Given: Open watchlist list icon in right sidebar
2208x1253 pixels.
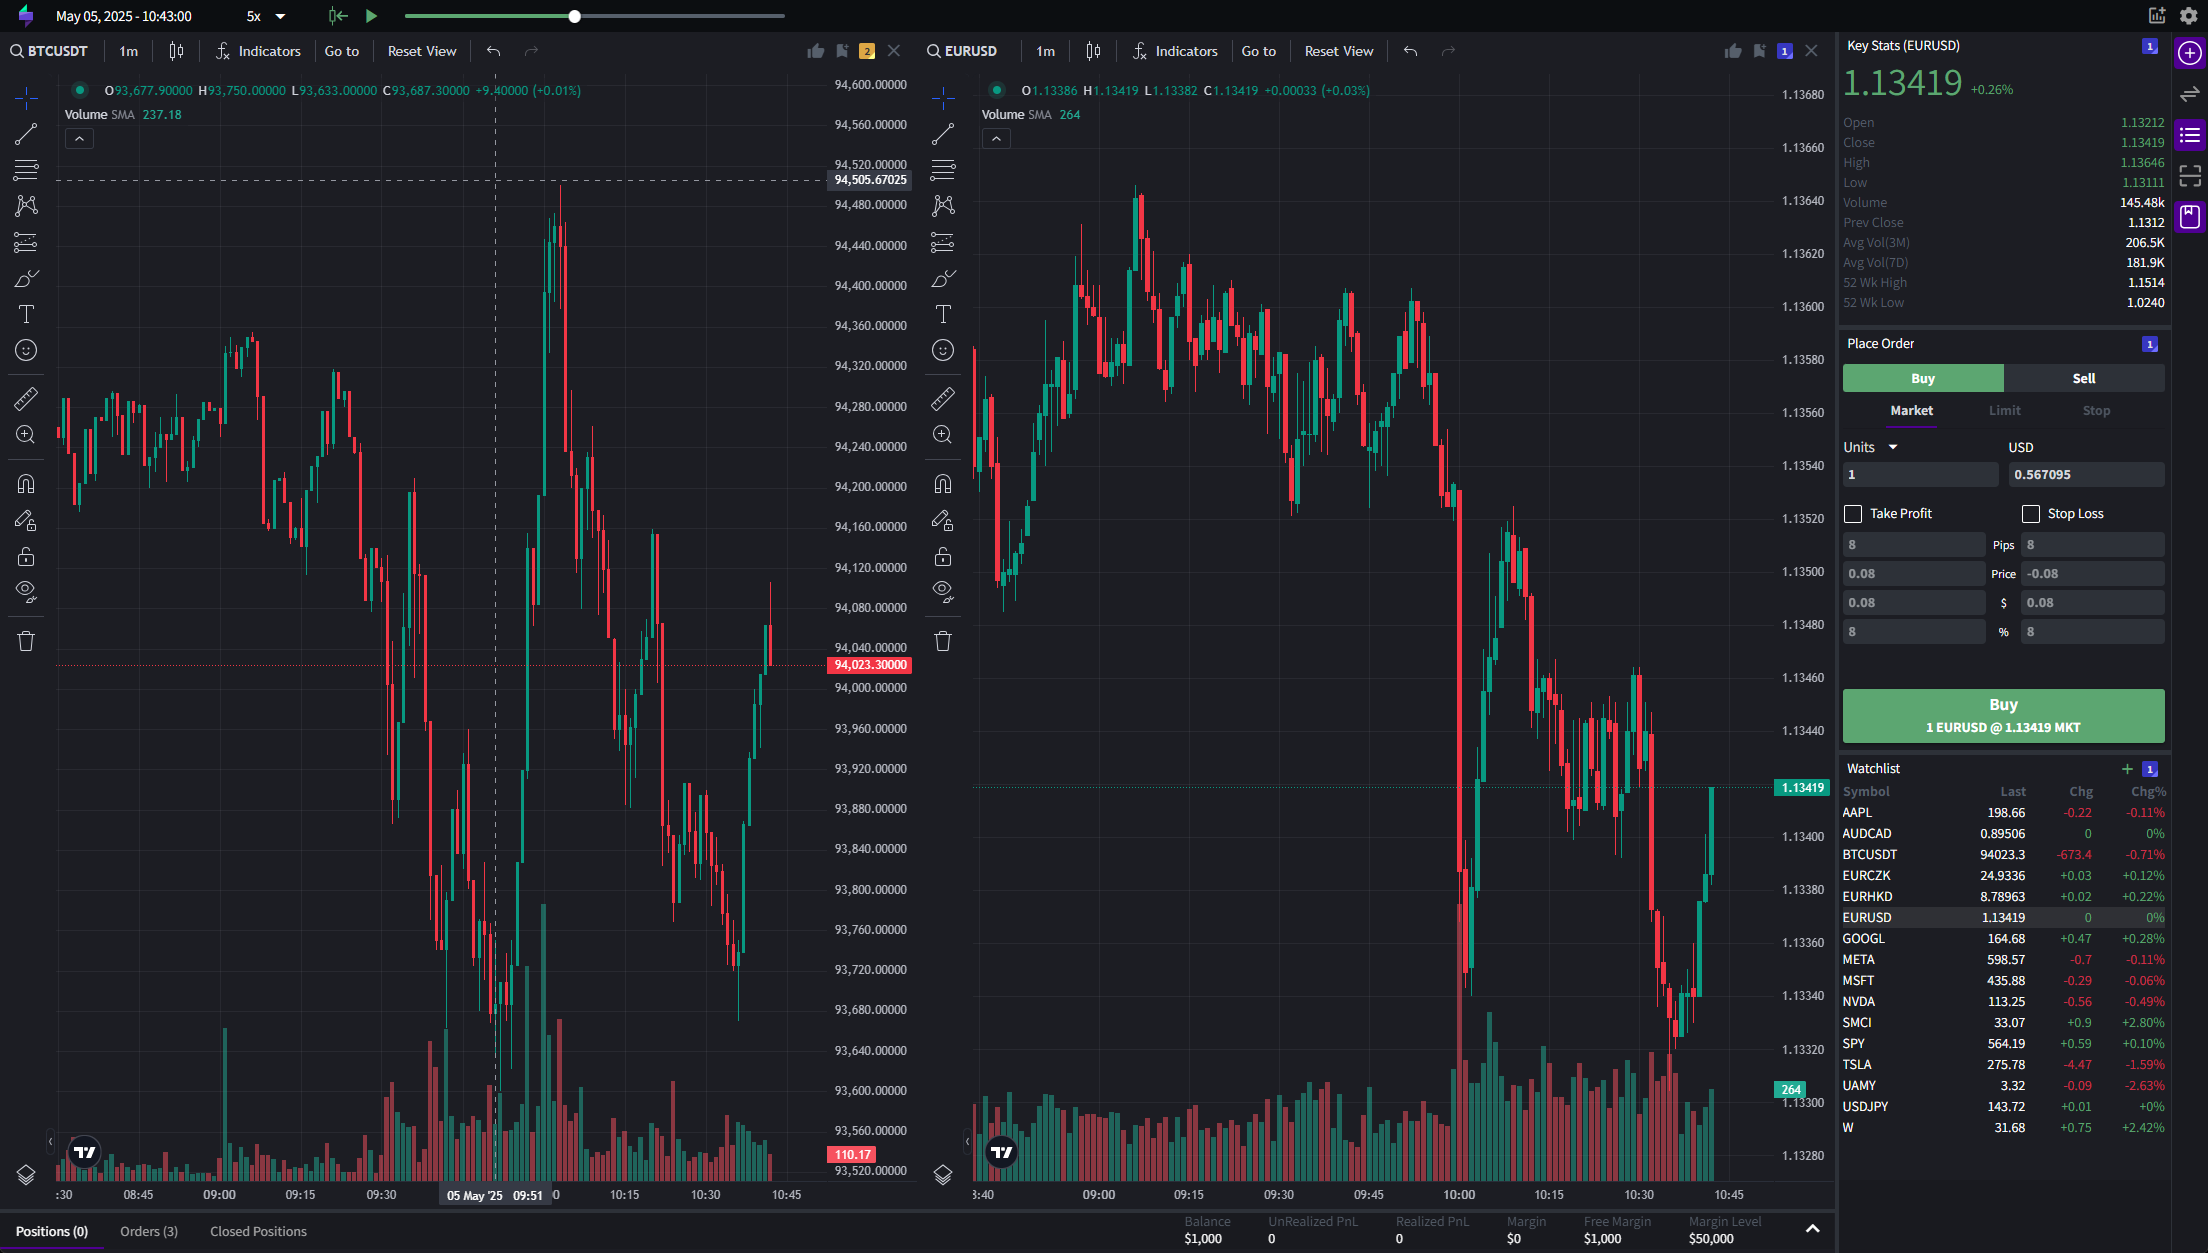Looking at the screenshot, I should coord(2190,135).
